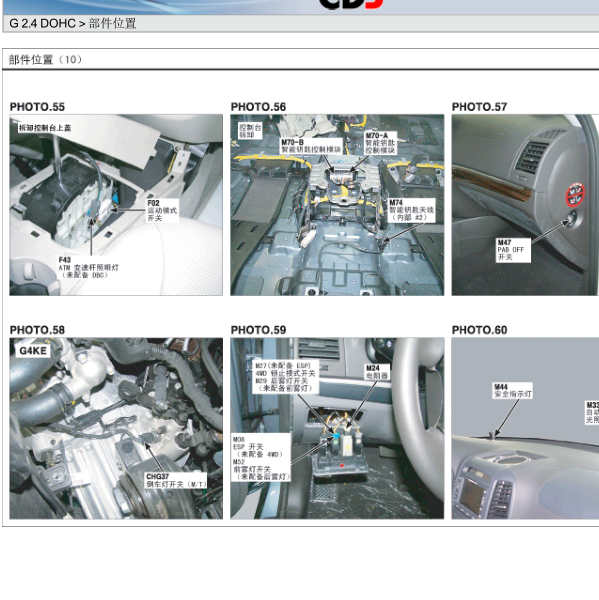Image resolution: width=599 pixels, height=600 pixels.
Task: Click the 部件位置（10）section title
Action: point(45,60)
